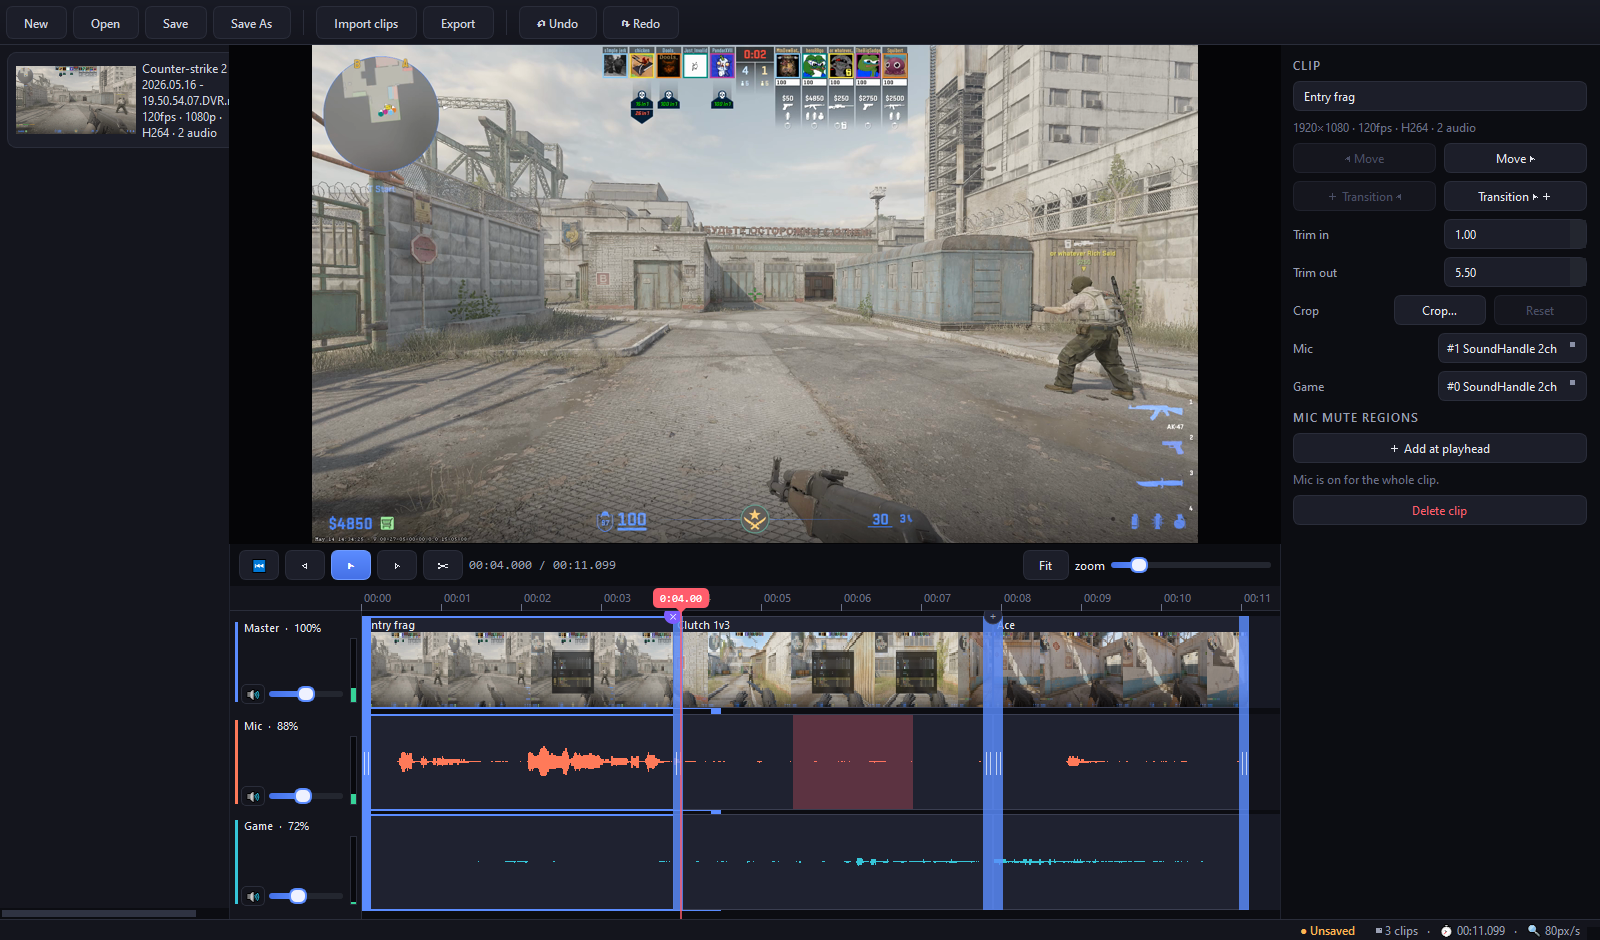This screenshot has width=1600, height=940.
Task: Click the horizontal scrollbar under source list
Action: point(99,913)
